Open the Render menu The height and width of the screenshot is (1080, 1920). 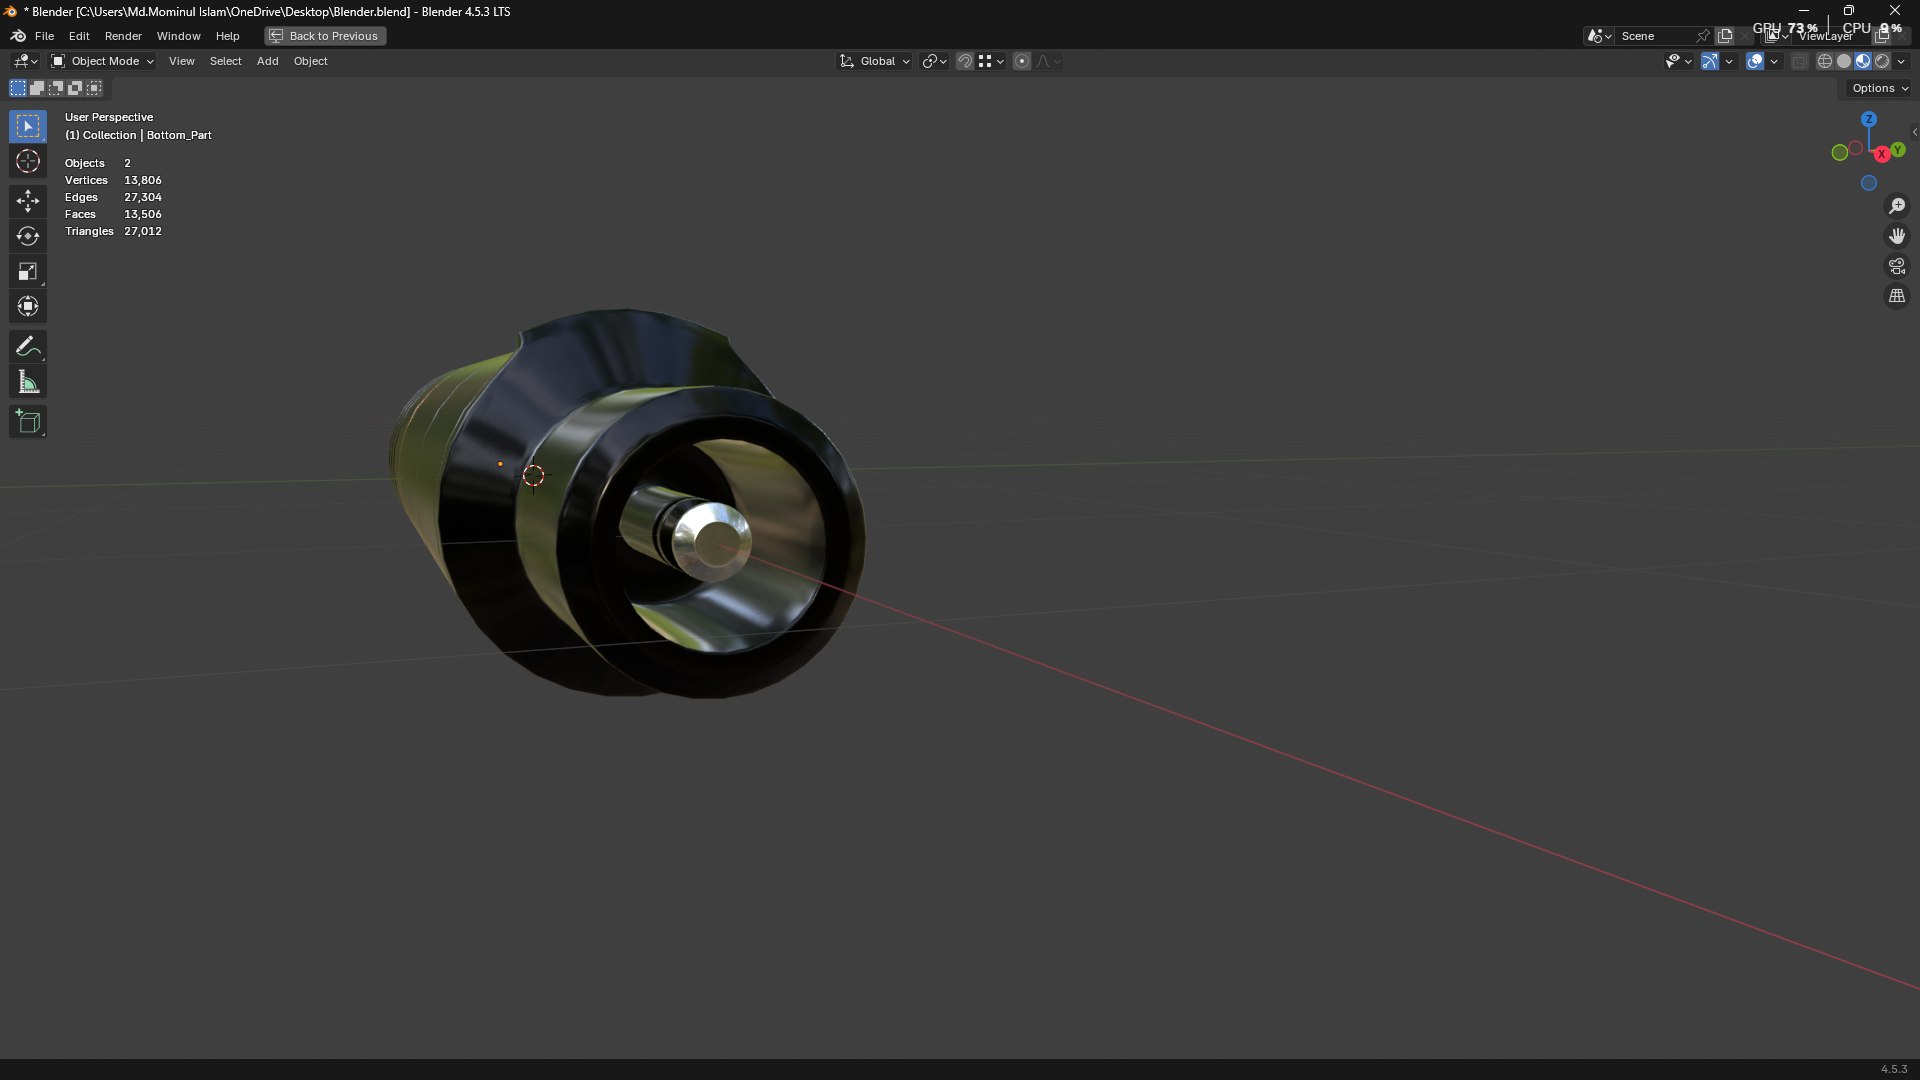click(123, 36)
